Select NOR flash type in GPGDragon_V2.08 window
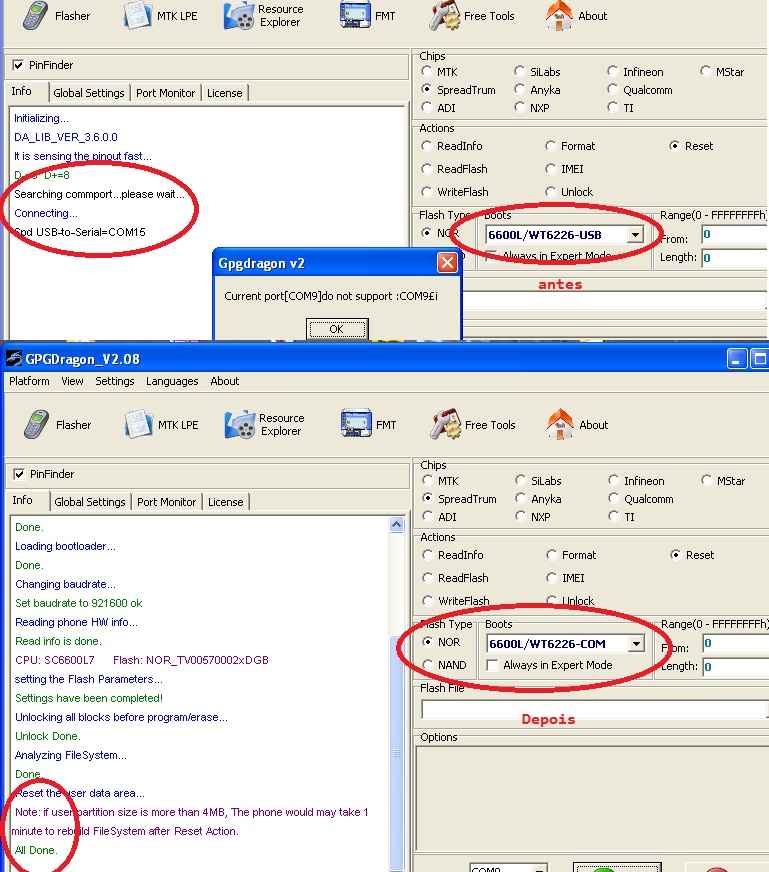The height and width of the screenshot is (872, 769). pyautogui.click(x=428, y=642)
